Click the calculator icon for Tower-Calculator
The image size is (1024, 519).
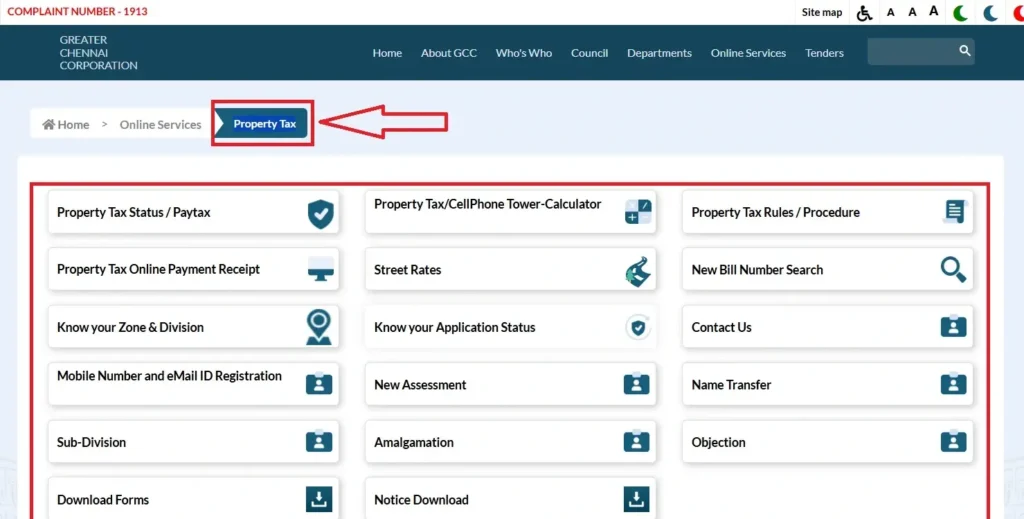637,212
